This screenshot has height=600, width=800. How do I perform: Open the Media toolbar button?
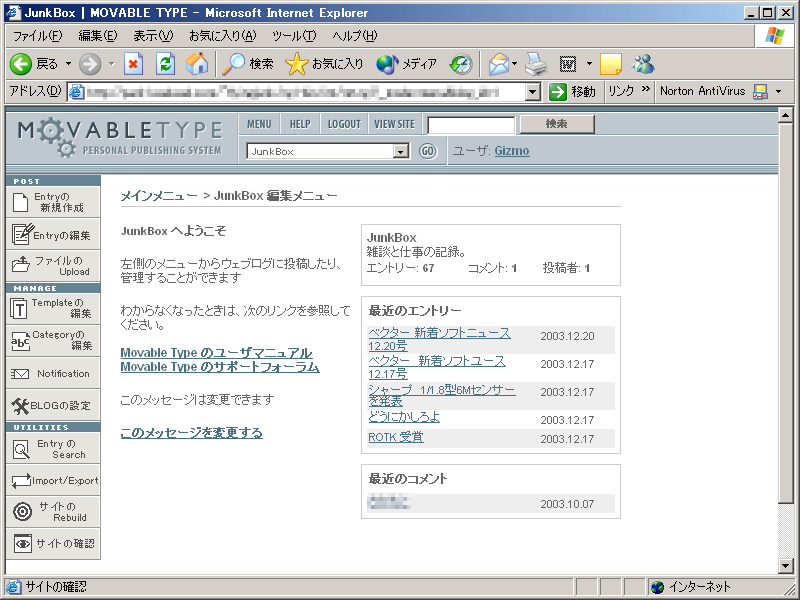407,64
